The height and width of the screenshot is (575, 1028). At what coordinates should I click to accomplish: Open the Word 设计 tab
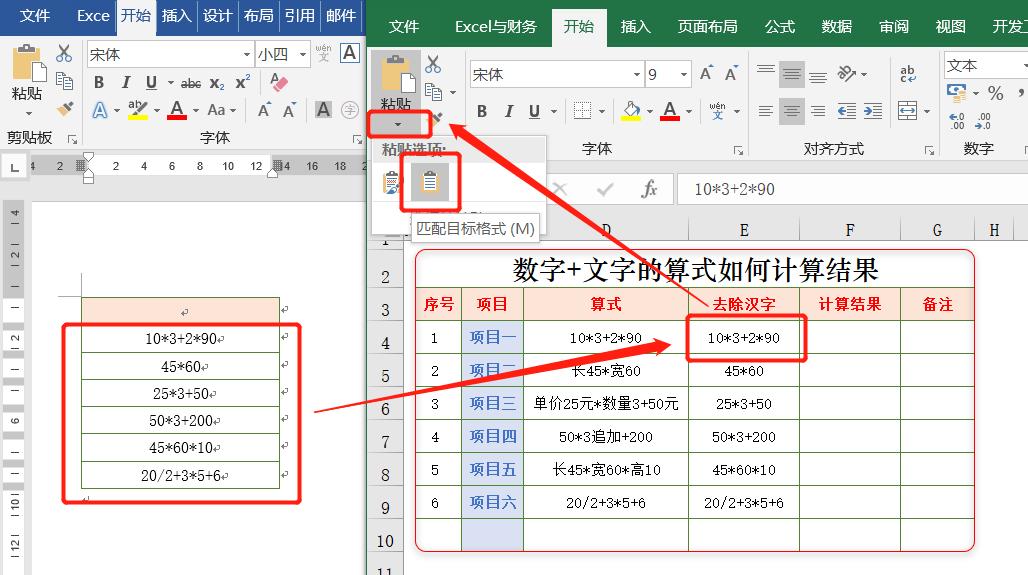(x=217, y=16)
